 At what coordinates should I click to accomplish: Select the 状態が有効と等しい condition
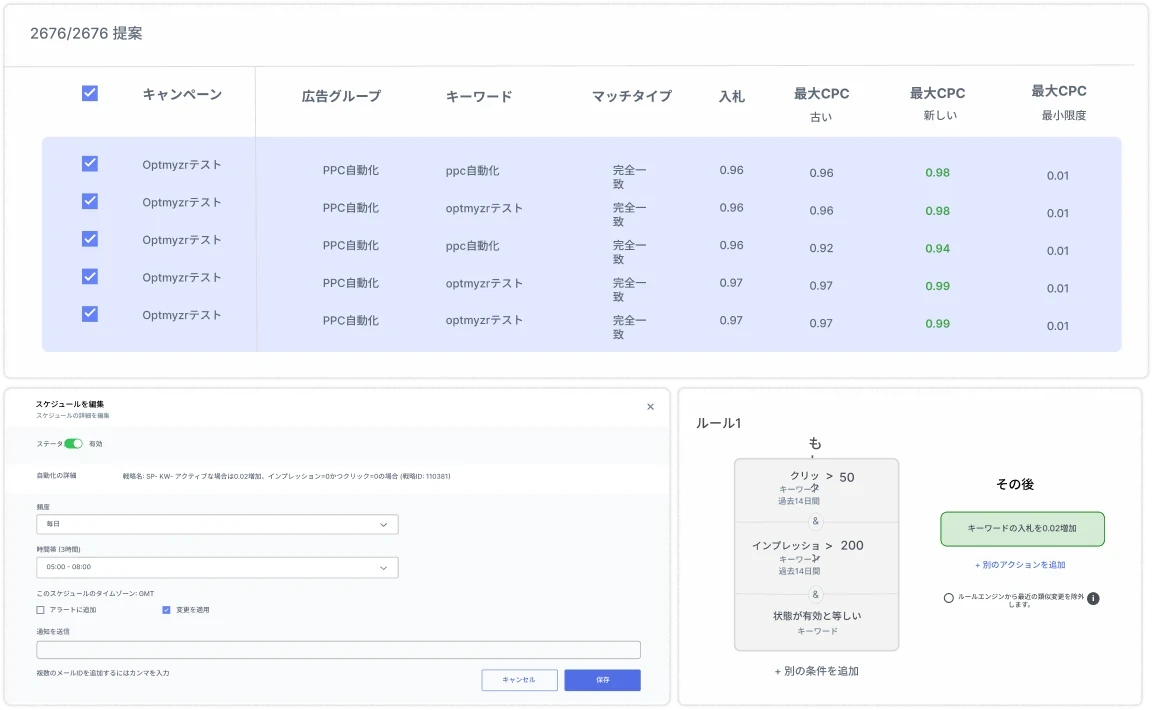[x=816, y=623]
